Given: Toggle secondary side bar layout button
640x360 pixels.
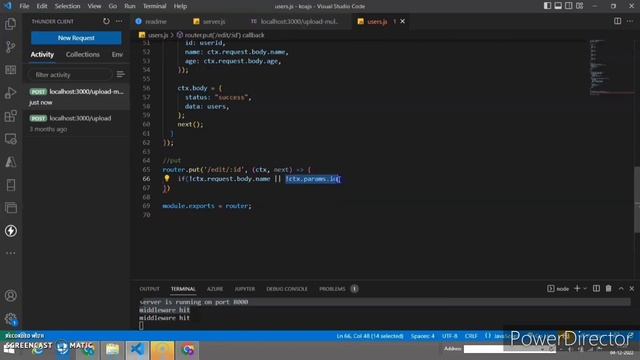Looking at the screenshot, I should click(x=569, y=6).
